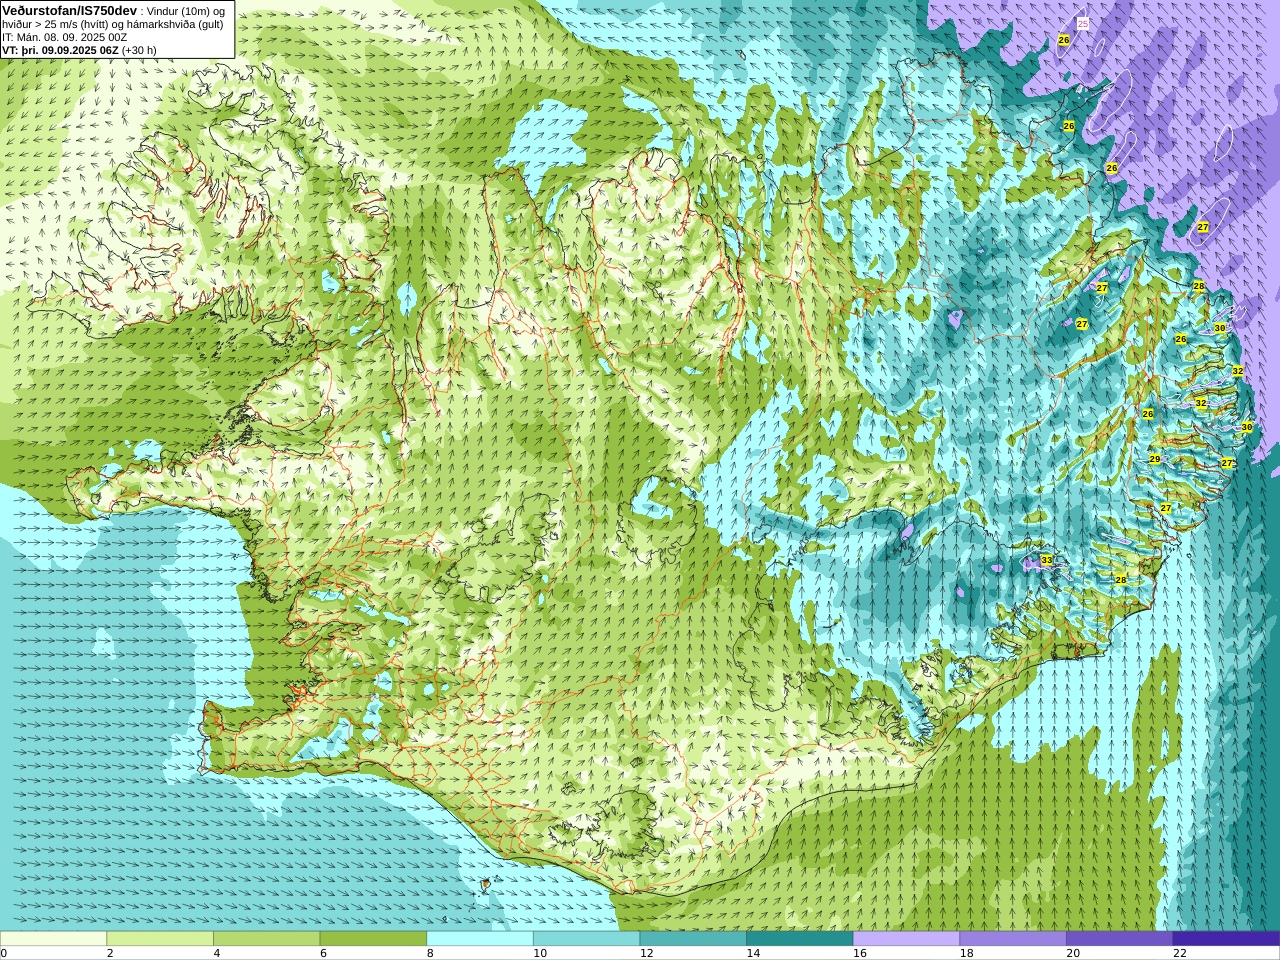Click the yellow gust label '29'
Image resolution: width=1280 pixels, height=960 pixels.
pyautogui.click(x=1155, y=459)
